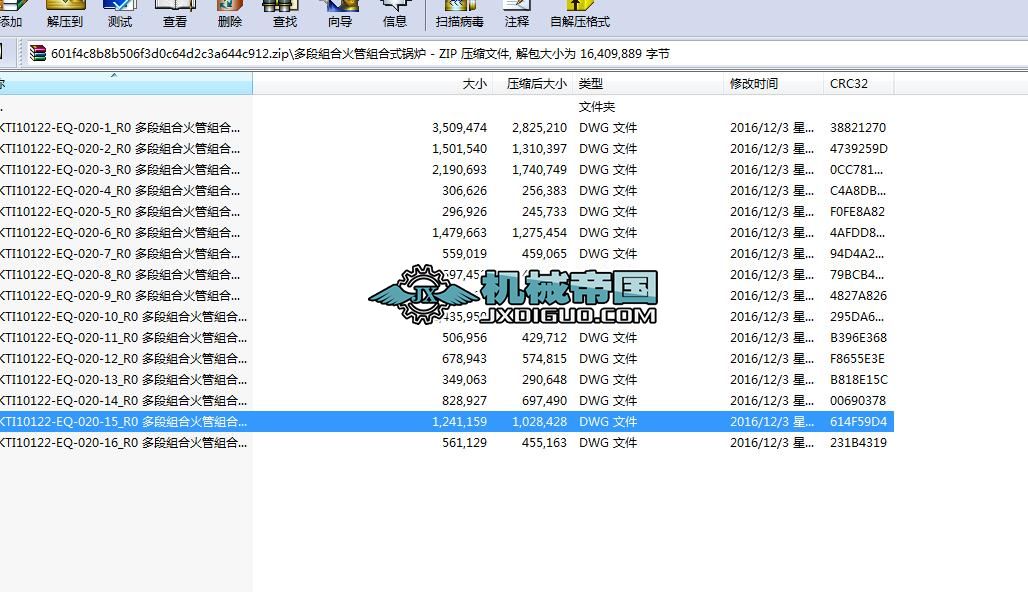Viewport: 1028px width, 592px height.
Task: Click size value 828,927
Action: click(x=464, y=400)
